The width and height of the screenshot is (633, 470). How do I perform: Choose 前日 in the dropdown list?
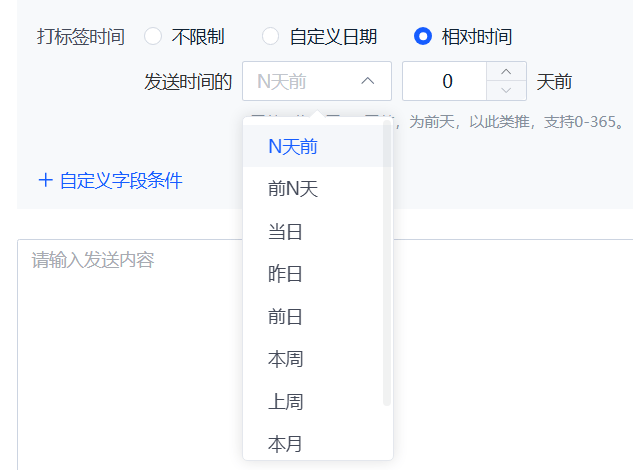coord(285,317)
